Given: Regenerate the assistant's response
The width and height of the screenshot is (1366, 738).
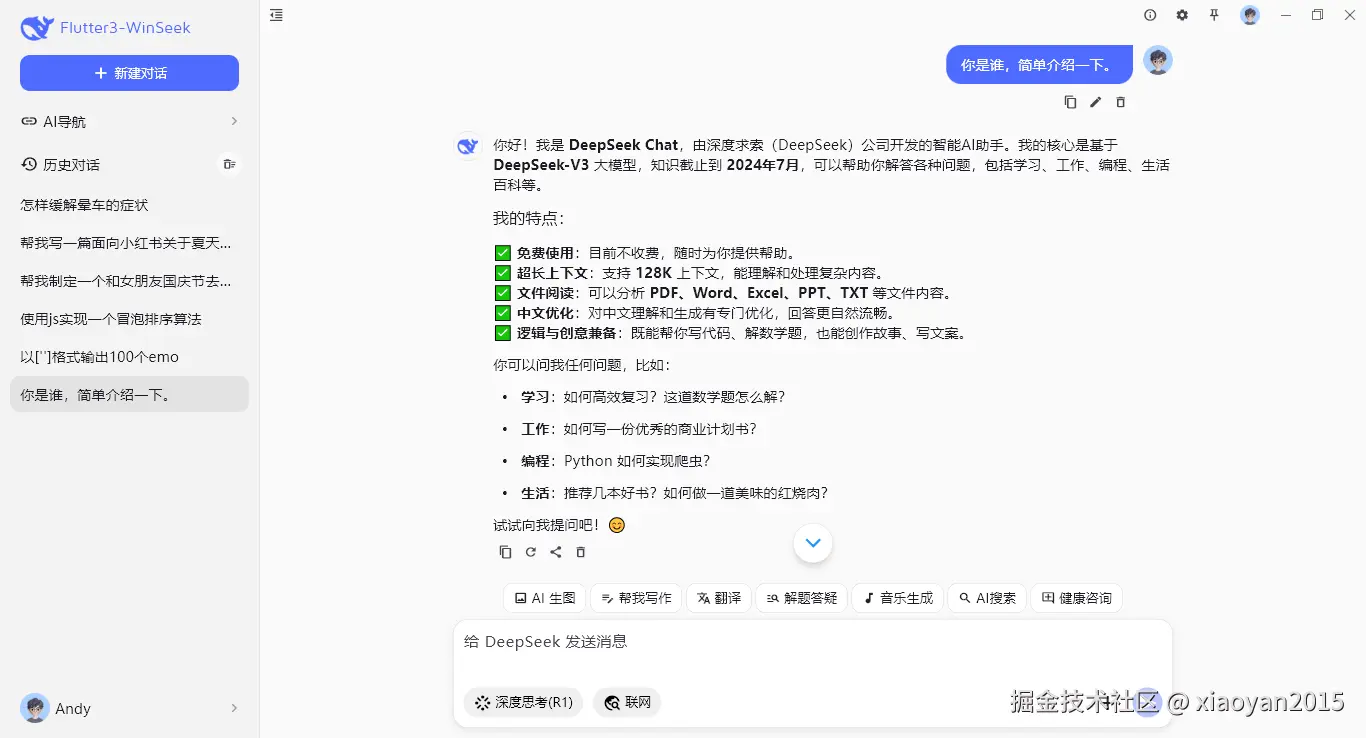Looking at the screenshot, I should 530,551.
